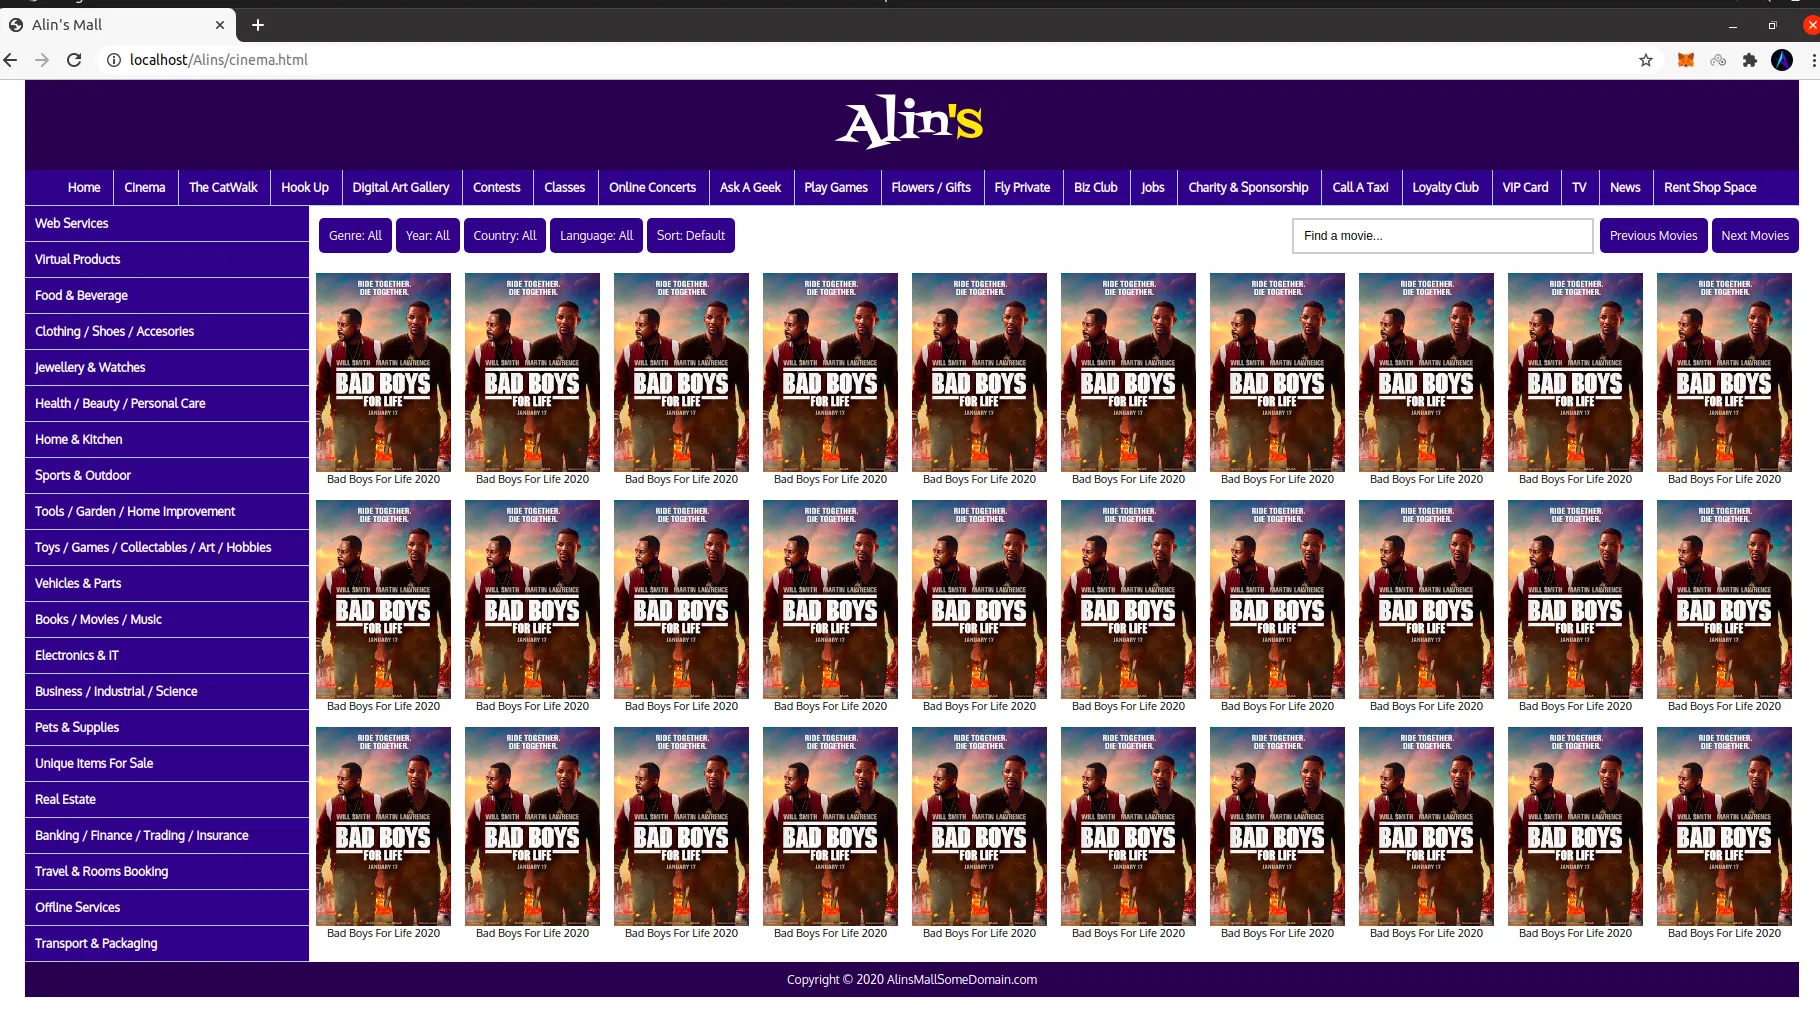Close the Alin's Mall tab

click(220, 25)
